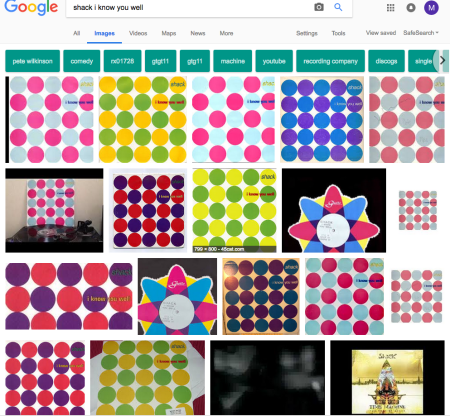Open yellow and green dots cover, top row
Screen dimensions: 450x416
(143, 119)
